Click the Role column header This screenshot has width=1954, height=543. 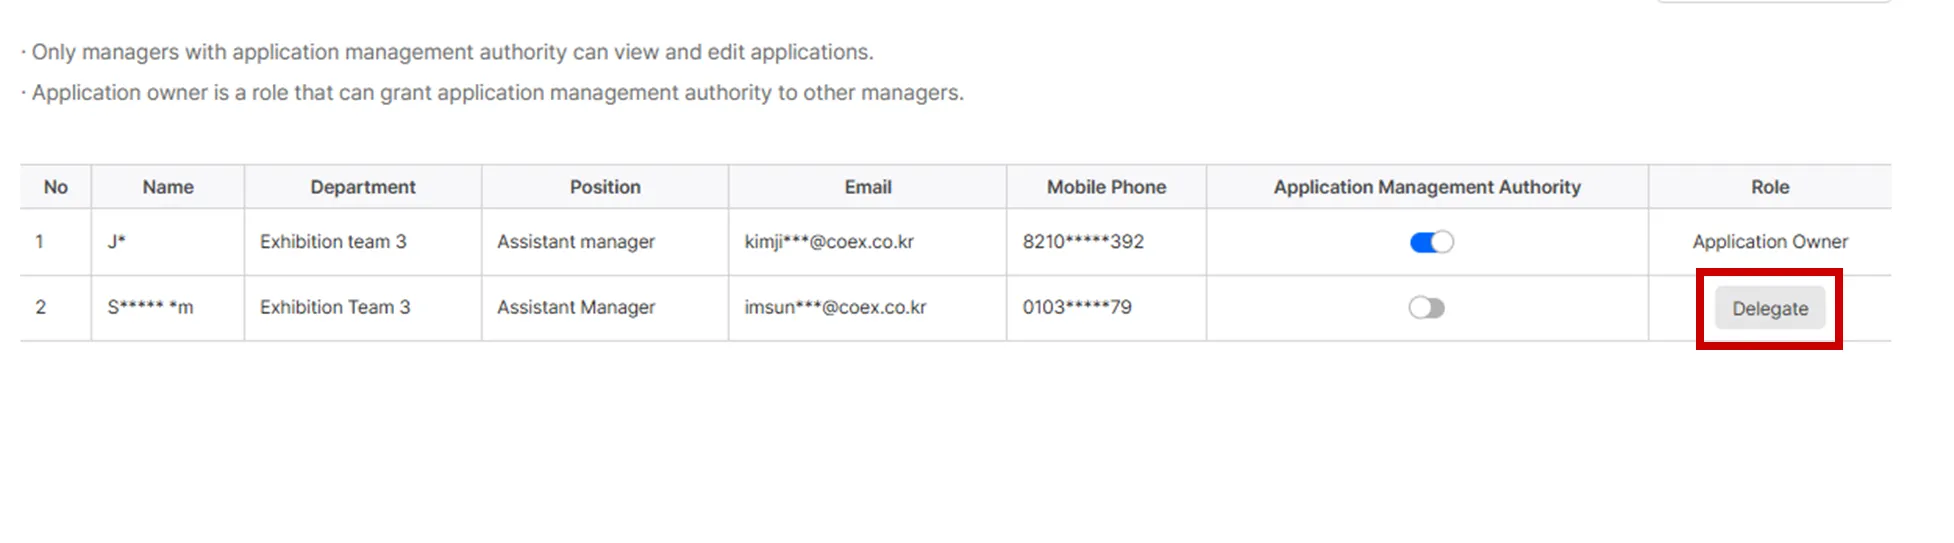pyautogui.click(x=1770, y=187)
